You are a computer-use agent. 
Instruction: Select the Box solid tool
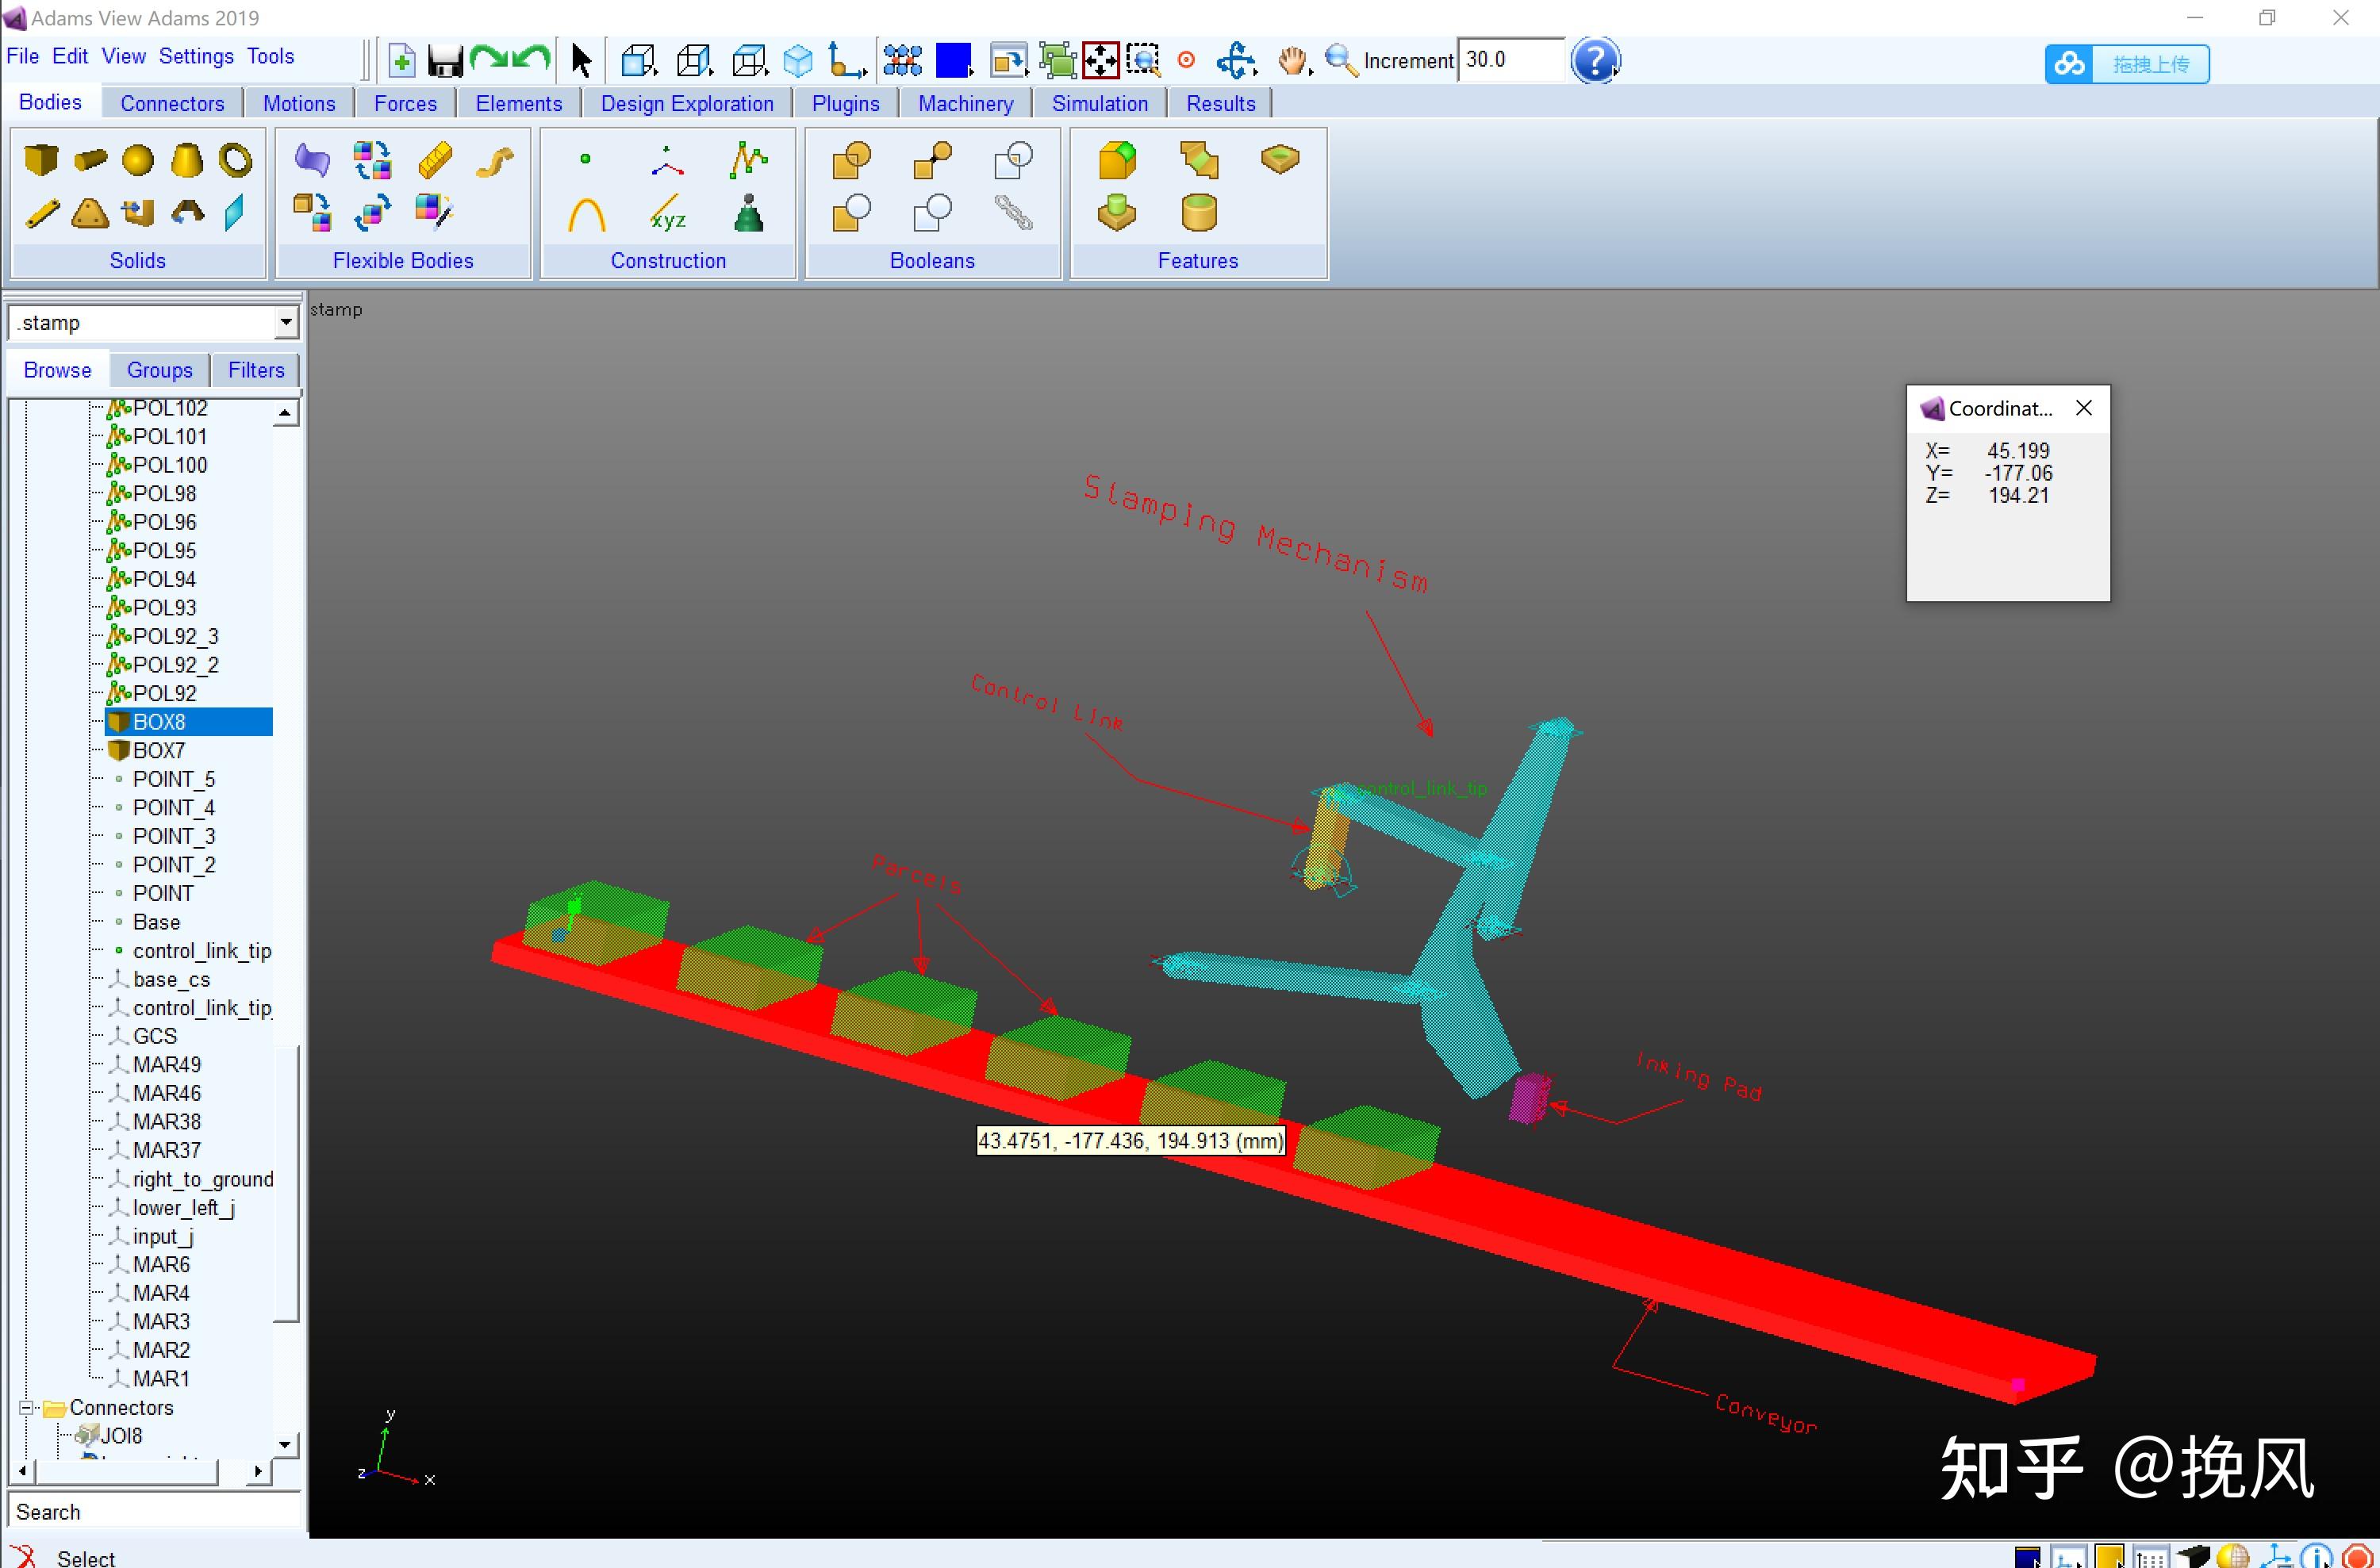coord(41,160)
